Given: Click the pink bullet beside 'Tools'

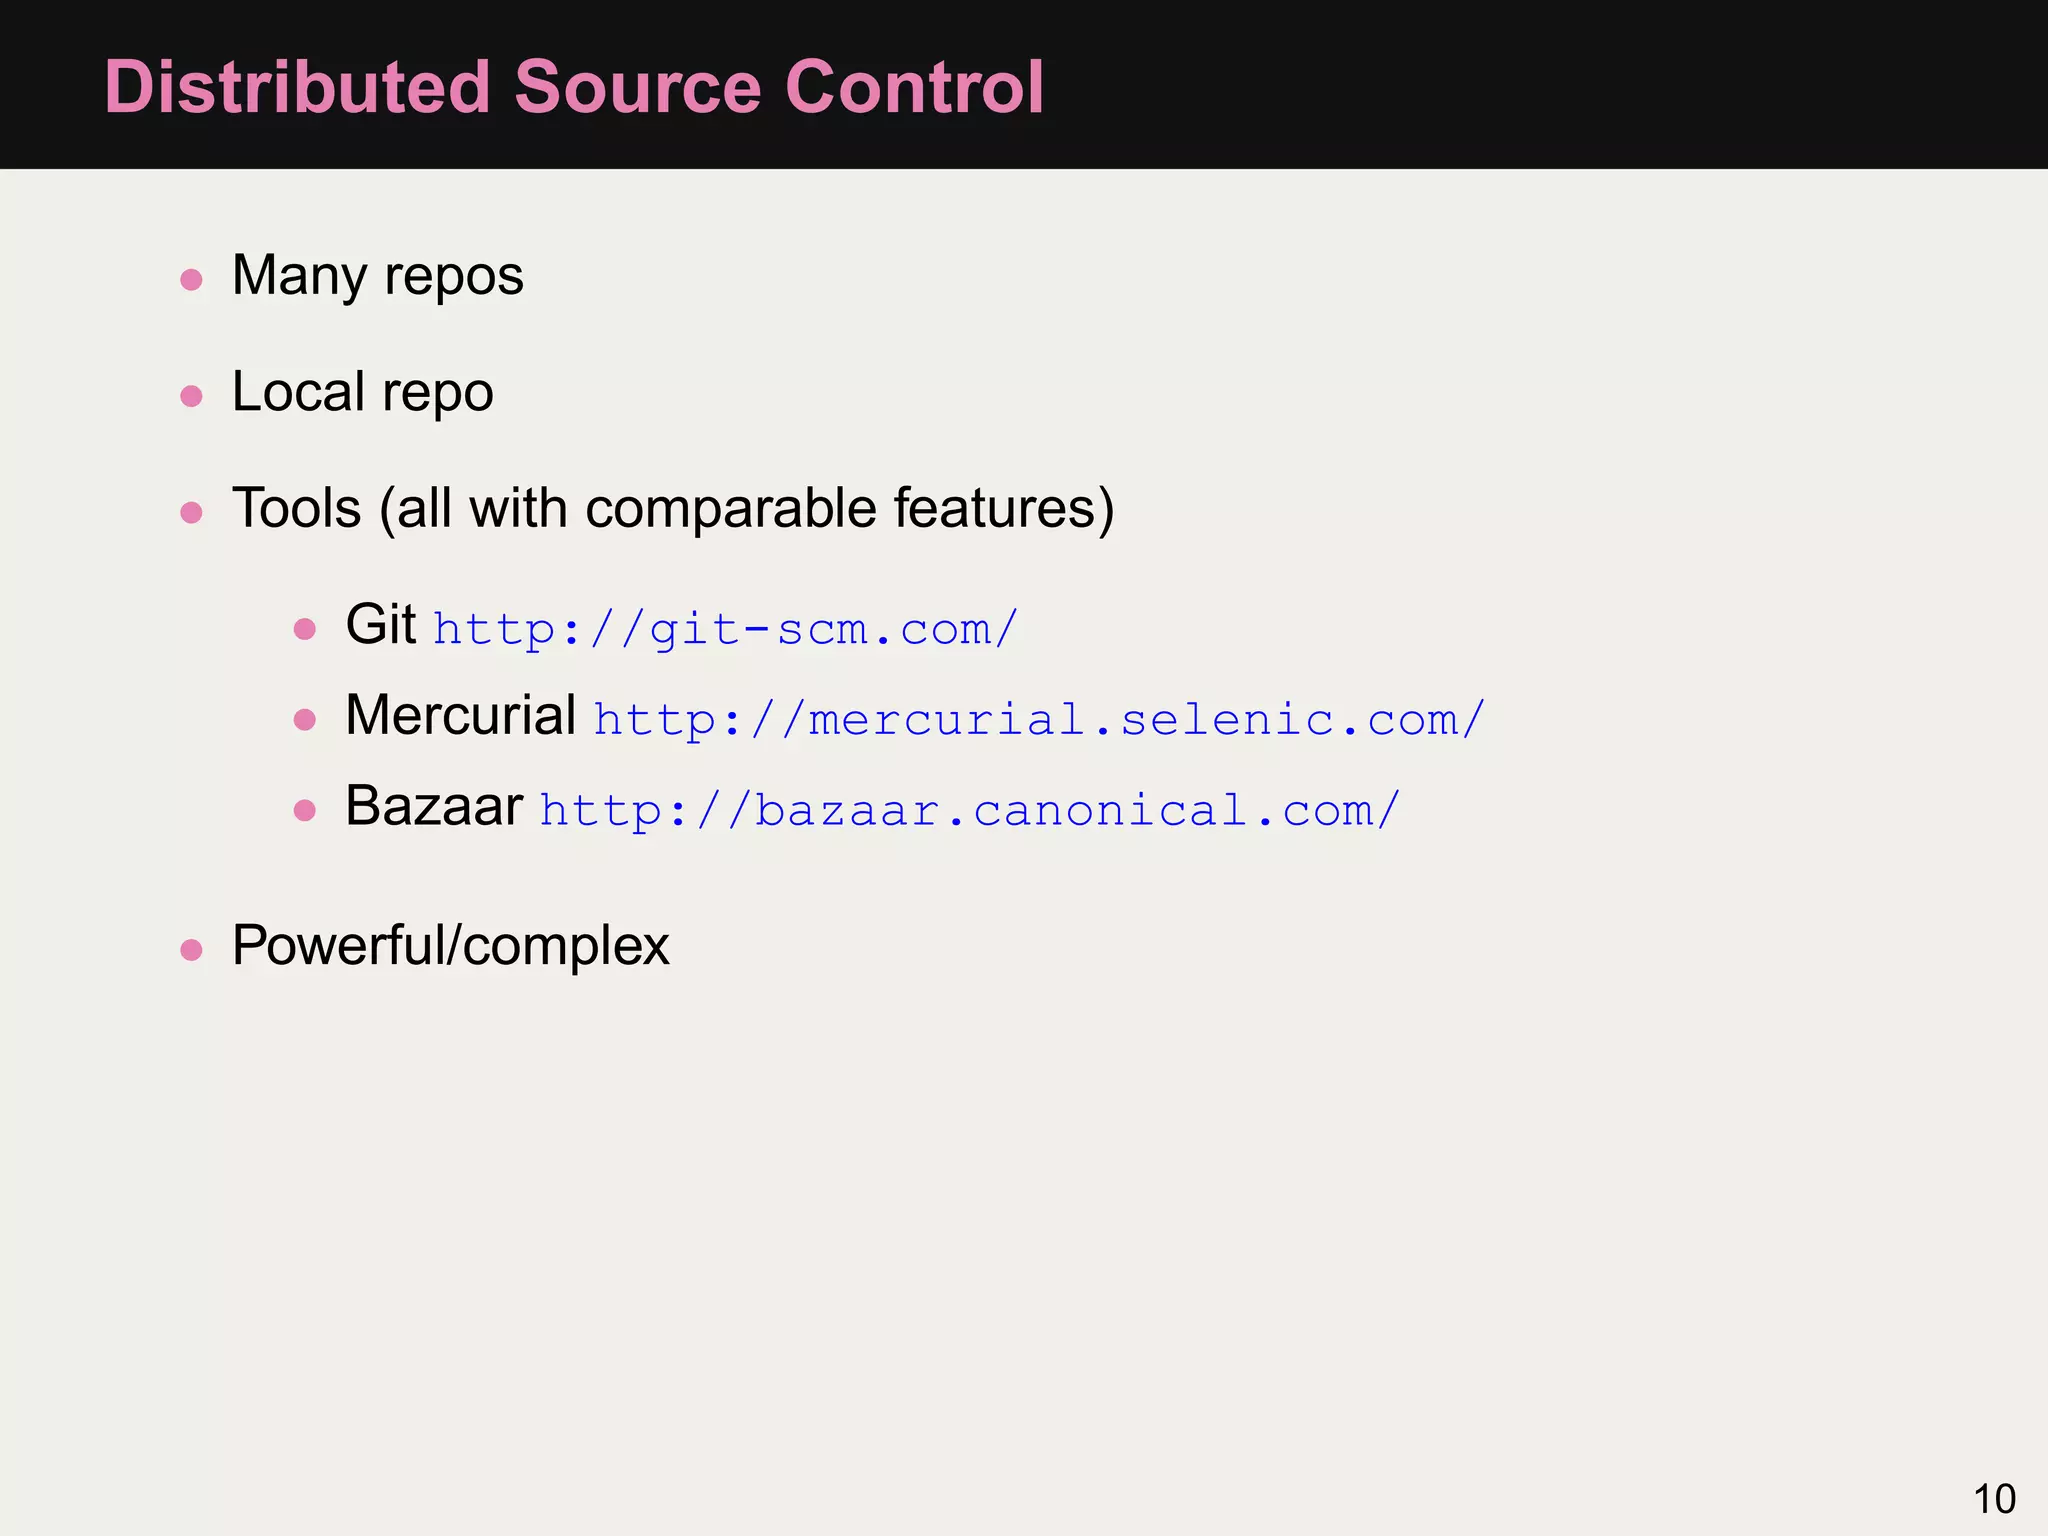Looking at the screenshot, I should click(191, 513).
